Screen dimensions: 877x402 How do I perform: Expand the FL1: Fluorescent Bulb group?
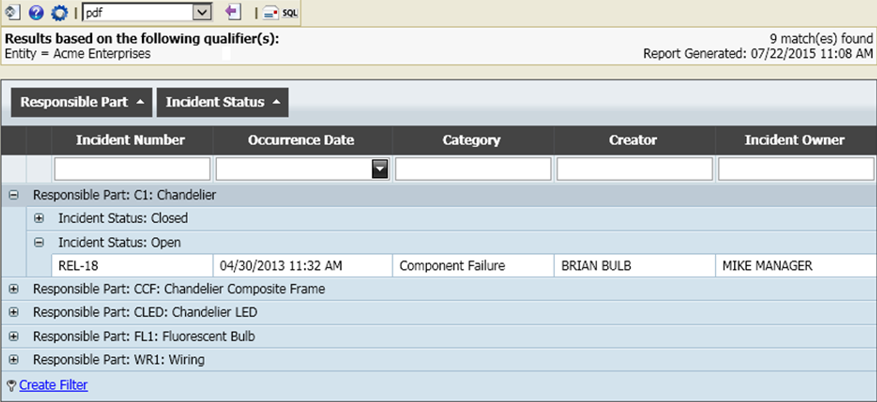14,336
